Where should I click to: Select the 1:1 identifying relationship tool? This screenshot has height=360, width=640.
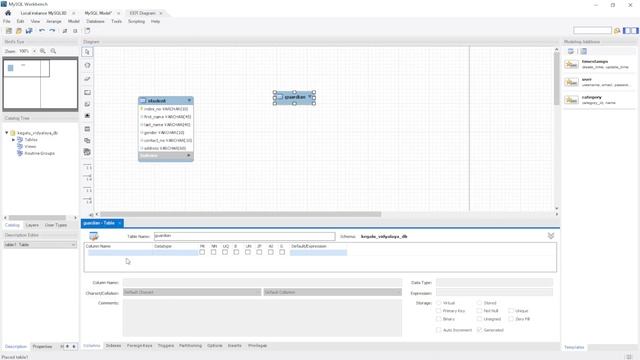click(88, 190)
